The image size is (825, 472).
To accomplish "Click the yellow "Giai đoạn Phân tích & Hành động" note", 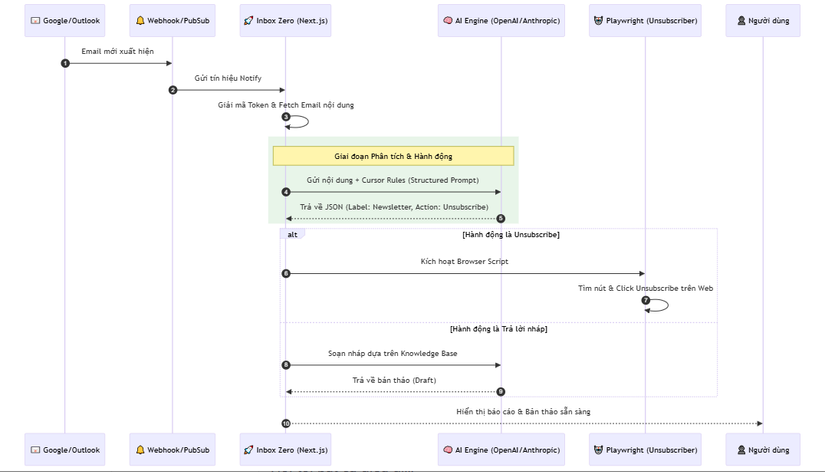I will [393, 156].
